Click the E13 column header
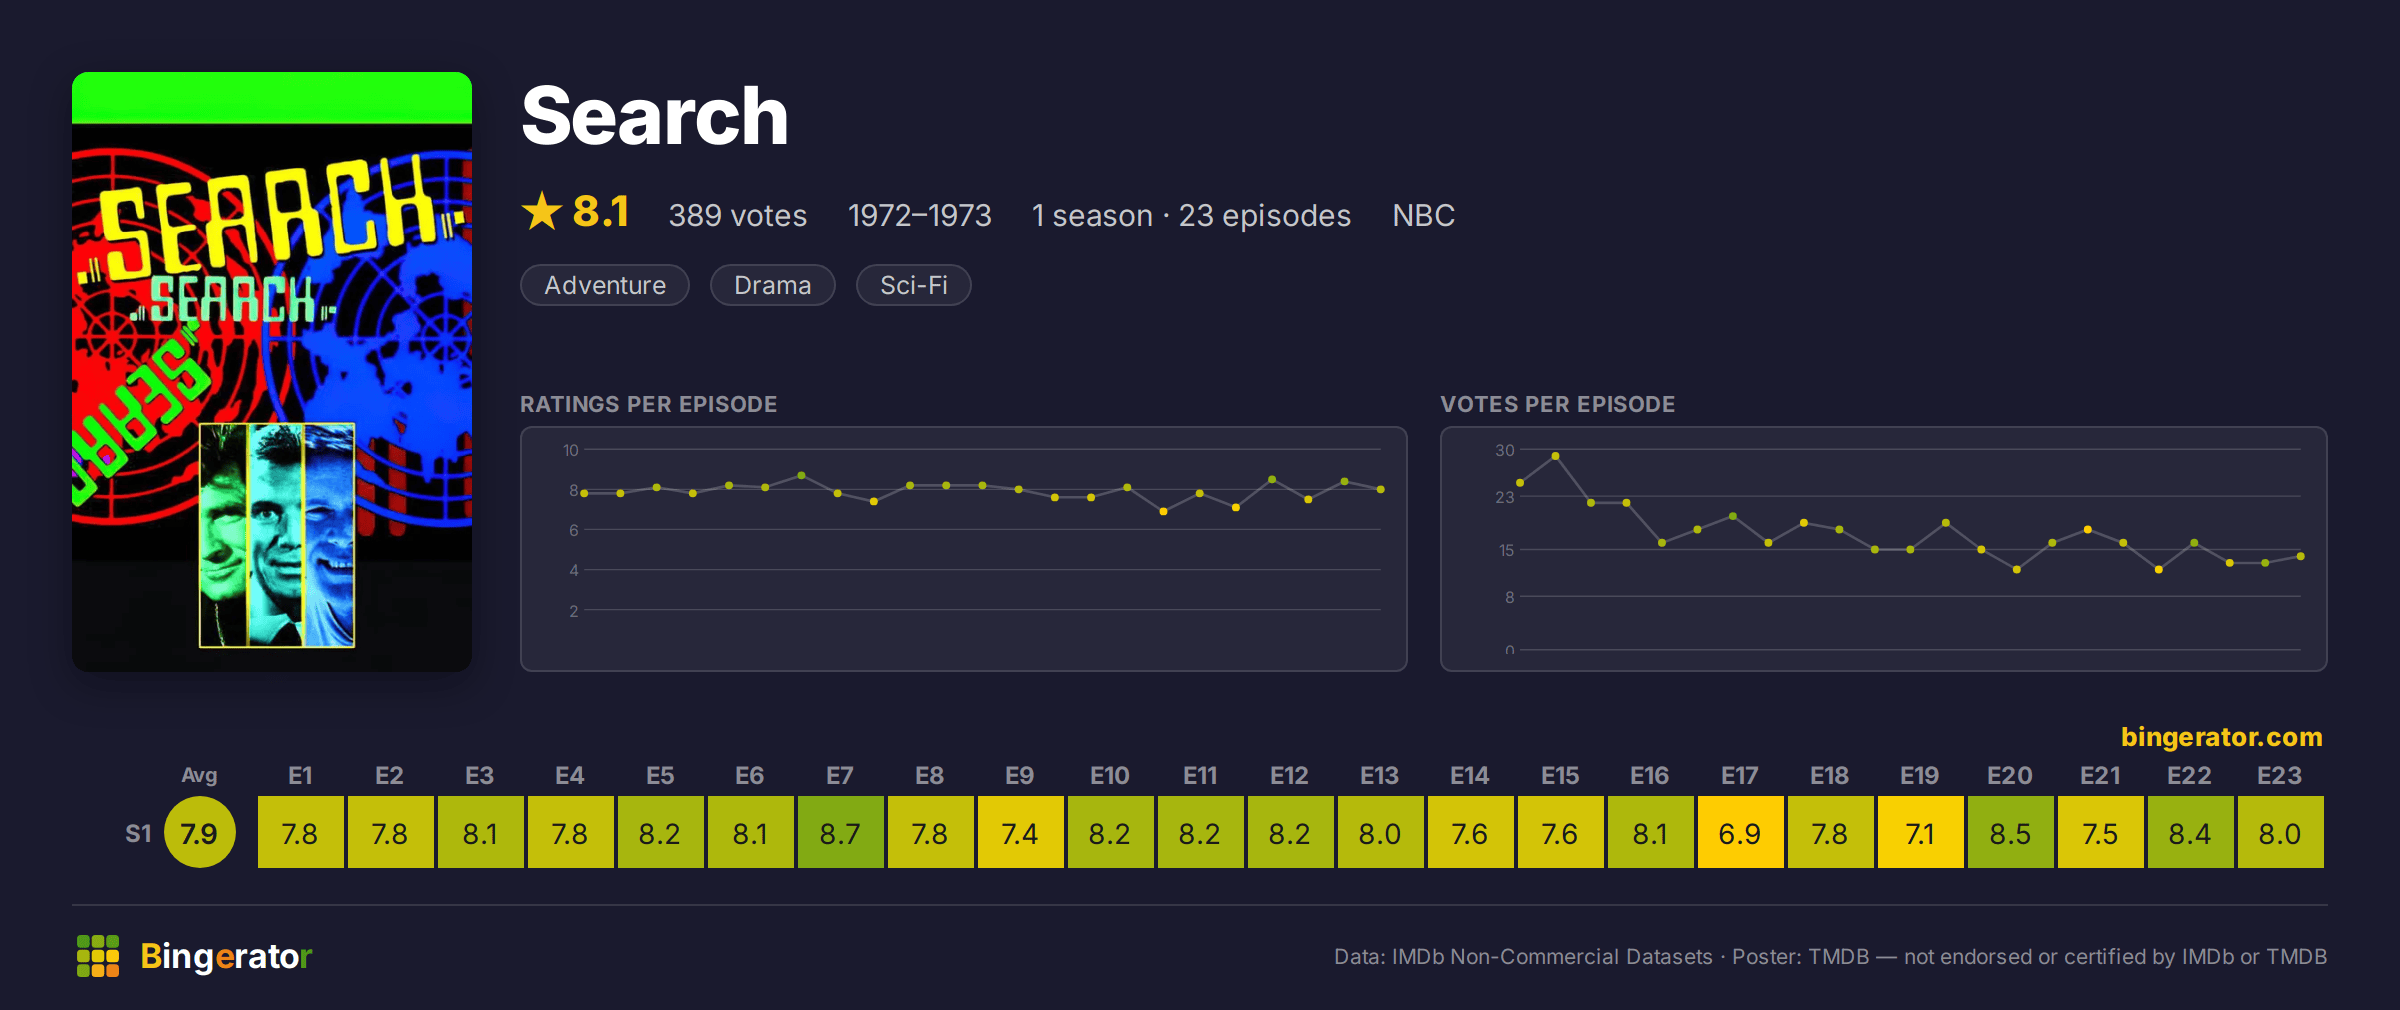Image resolution: width=2400 pixels, height=1010 pixels. [1379, 775]
